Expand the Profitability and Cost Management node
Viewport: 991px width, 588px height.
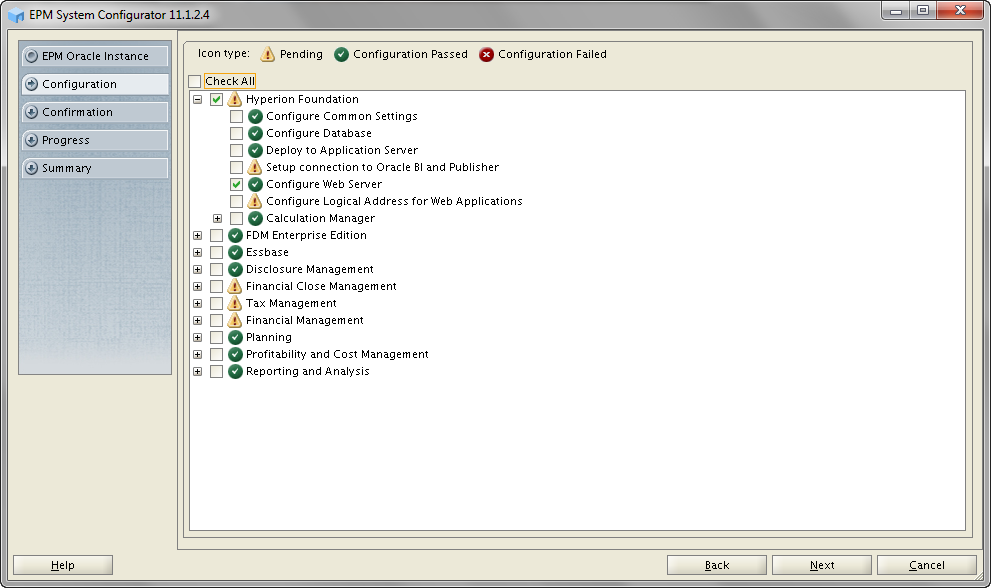pyautogui.click(x=197, y=355)
